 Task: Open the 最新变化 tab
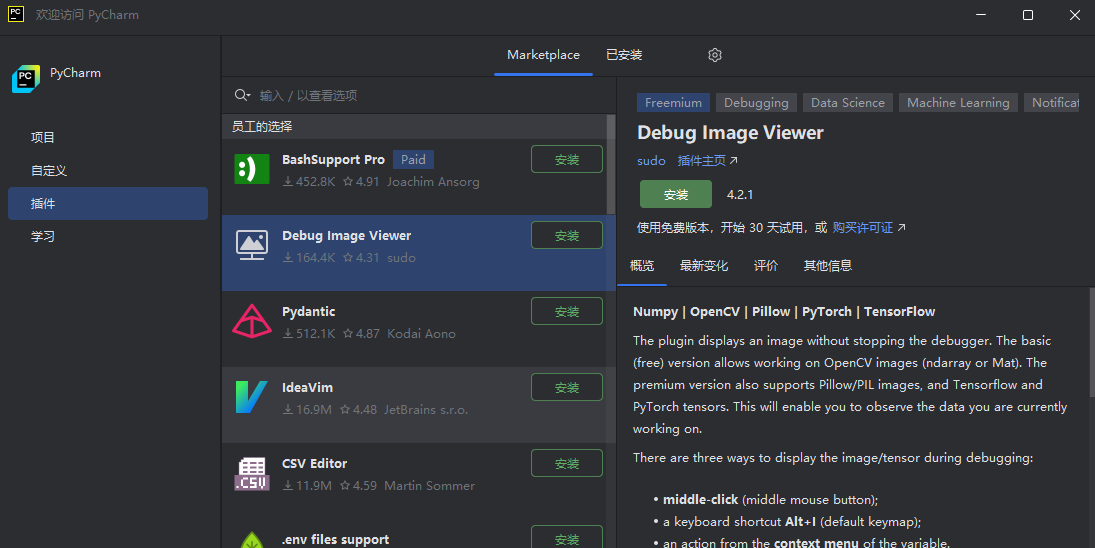click(704, 266)
